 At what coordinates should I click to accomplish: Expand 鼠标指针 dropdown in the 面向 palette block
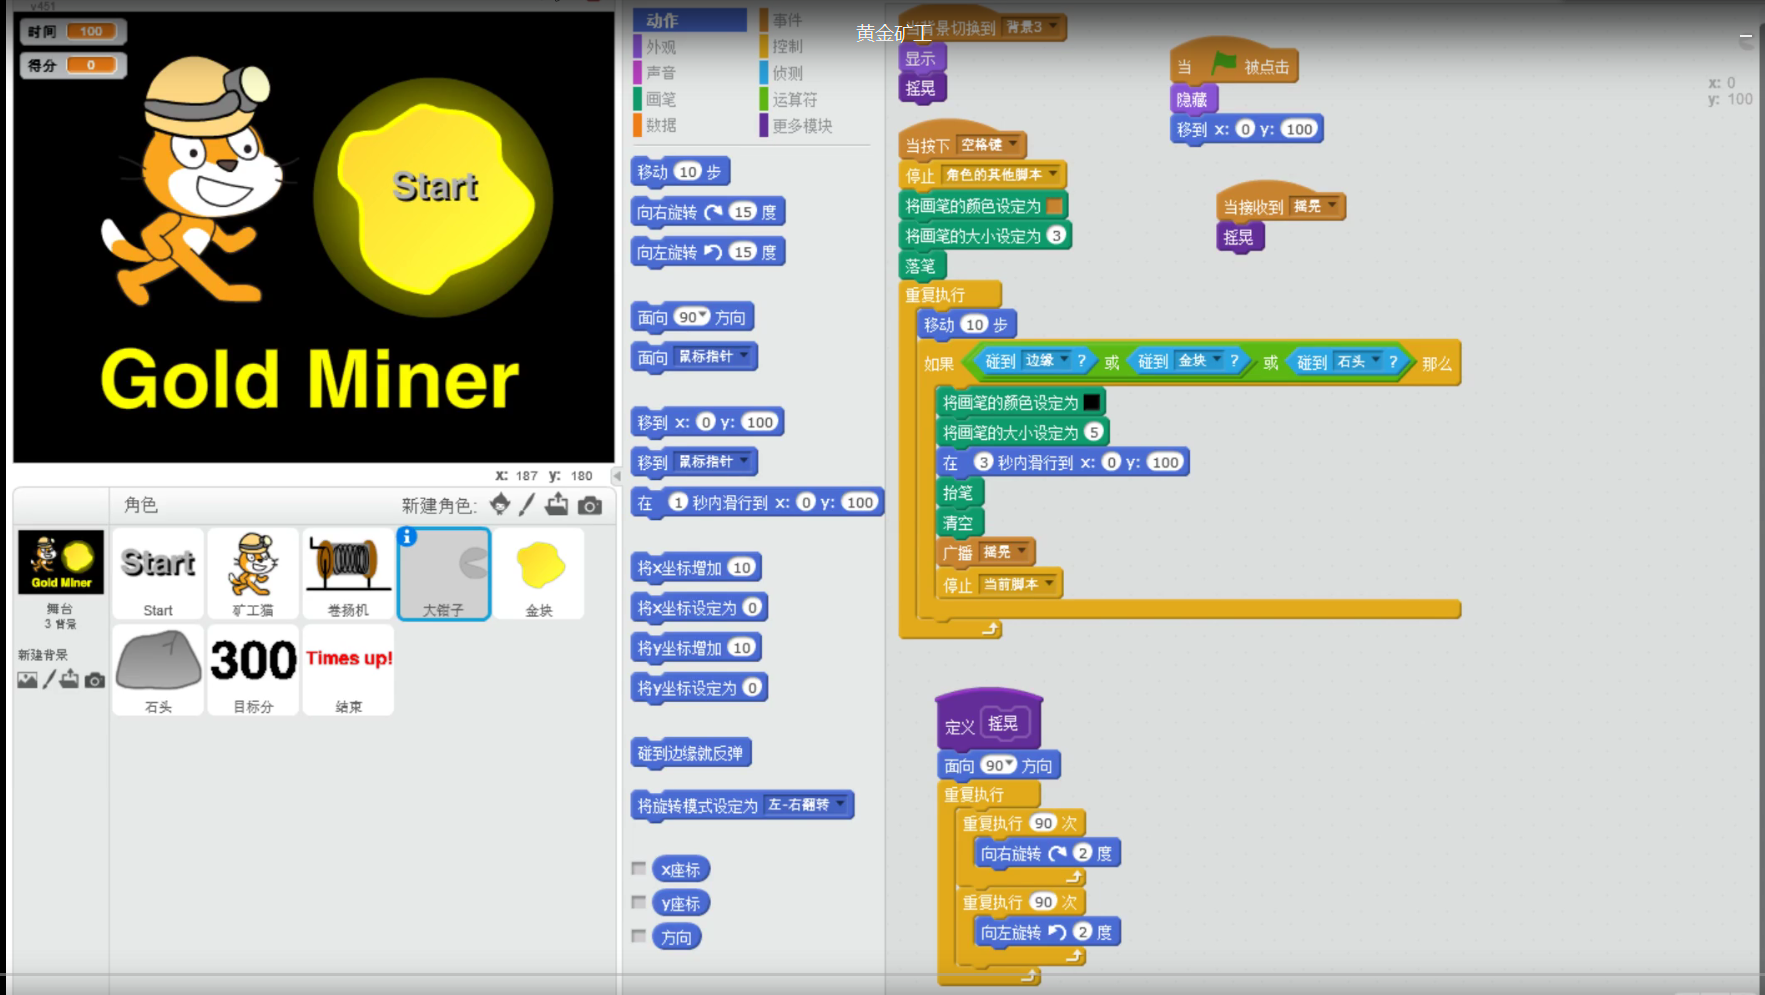tap(743, 356)
